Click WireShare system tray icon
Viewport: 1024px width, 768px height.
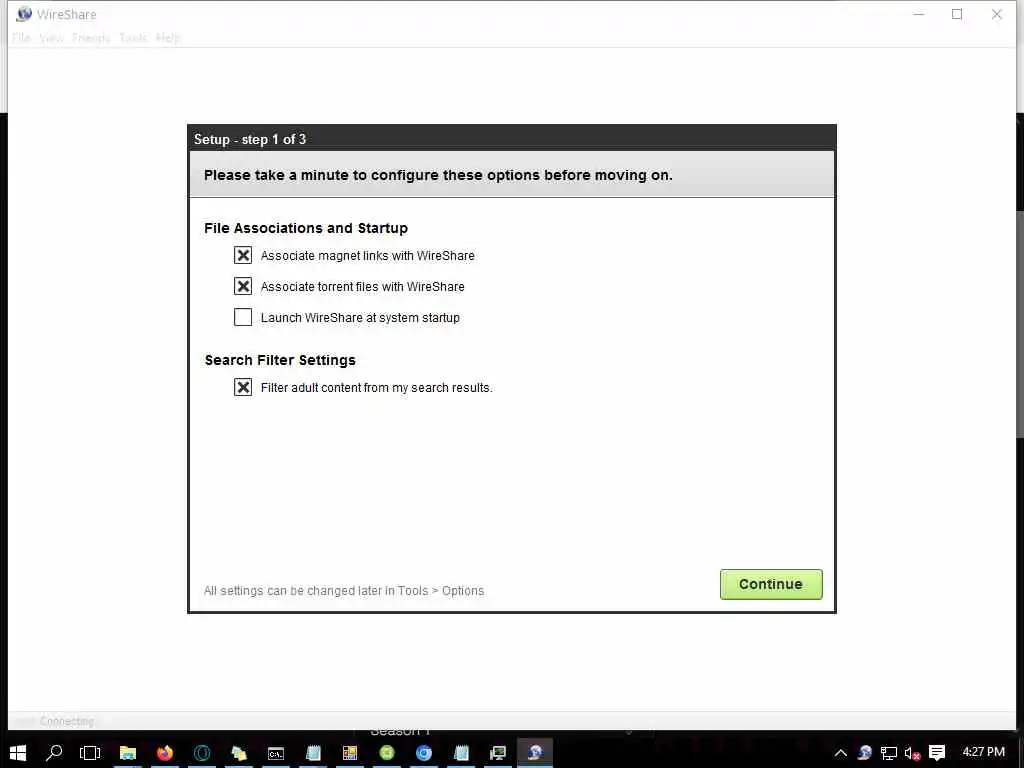tap(865, 753)
